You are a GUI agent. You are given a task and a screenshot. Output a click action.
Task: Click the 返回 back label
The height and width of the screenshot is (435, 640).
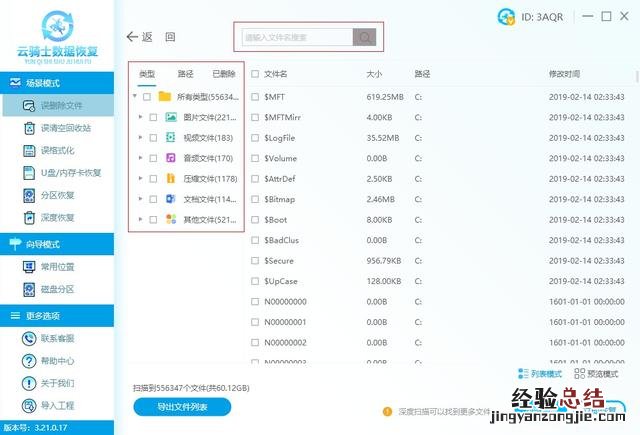[158, 37]
